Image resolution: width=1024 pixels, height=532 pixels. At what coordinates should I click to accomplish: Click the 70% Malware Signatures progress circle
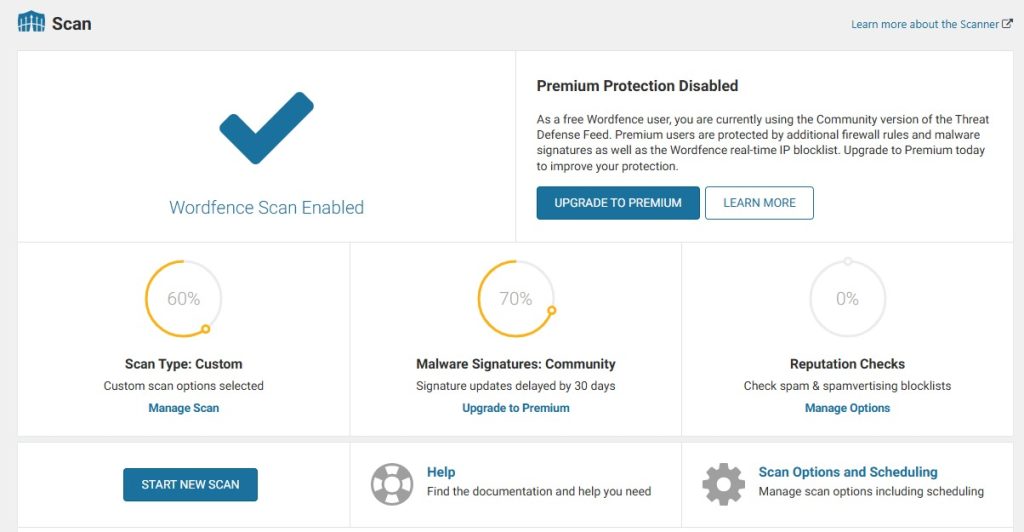[516, 298]
